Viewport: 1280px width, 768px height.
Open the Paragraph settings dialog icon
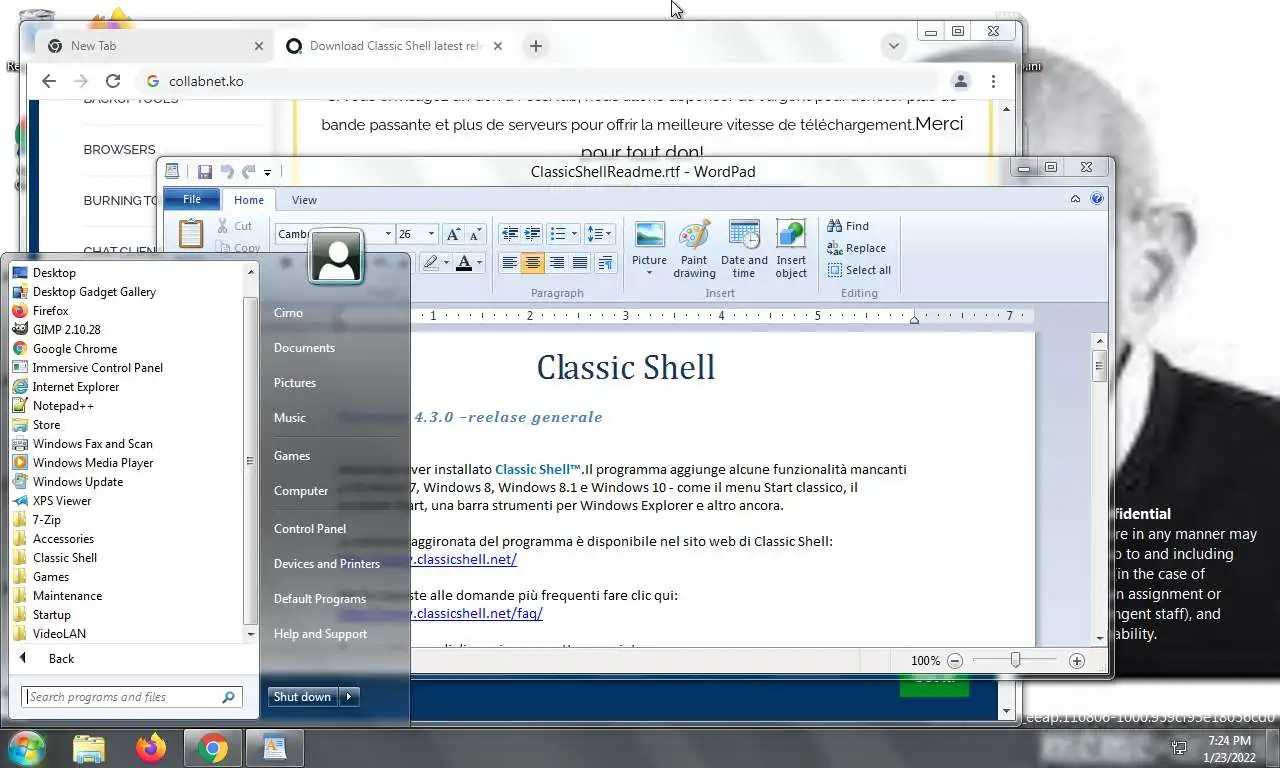(605, 263)
